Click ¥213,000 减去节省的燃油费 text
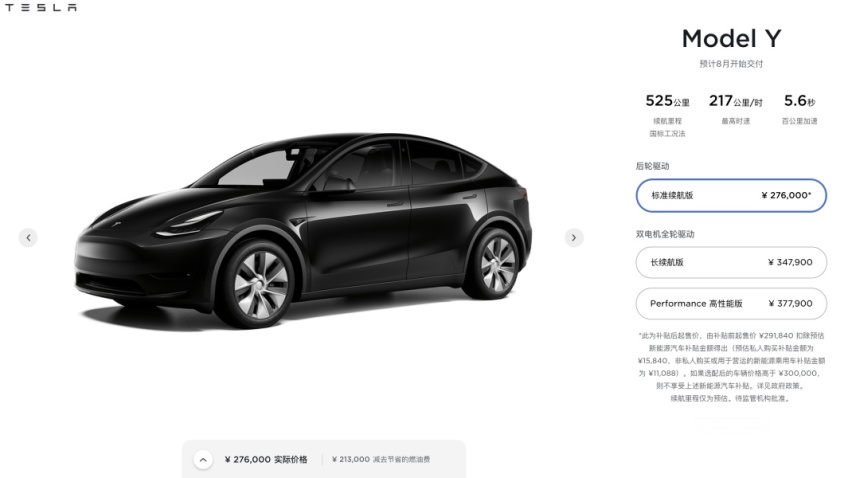The width and height of the screenshot is (852, 478). (381, 460)
